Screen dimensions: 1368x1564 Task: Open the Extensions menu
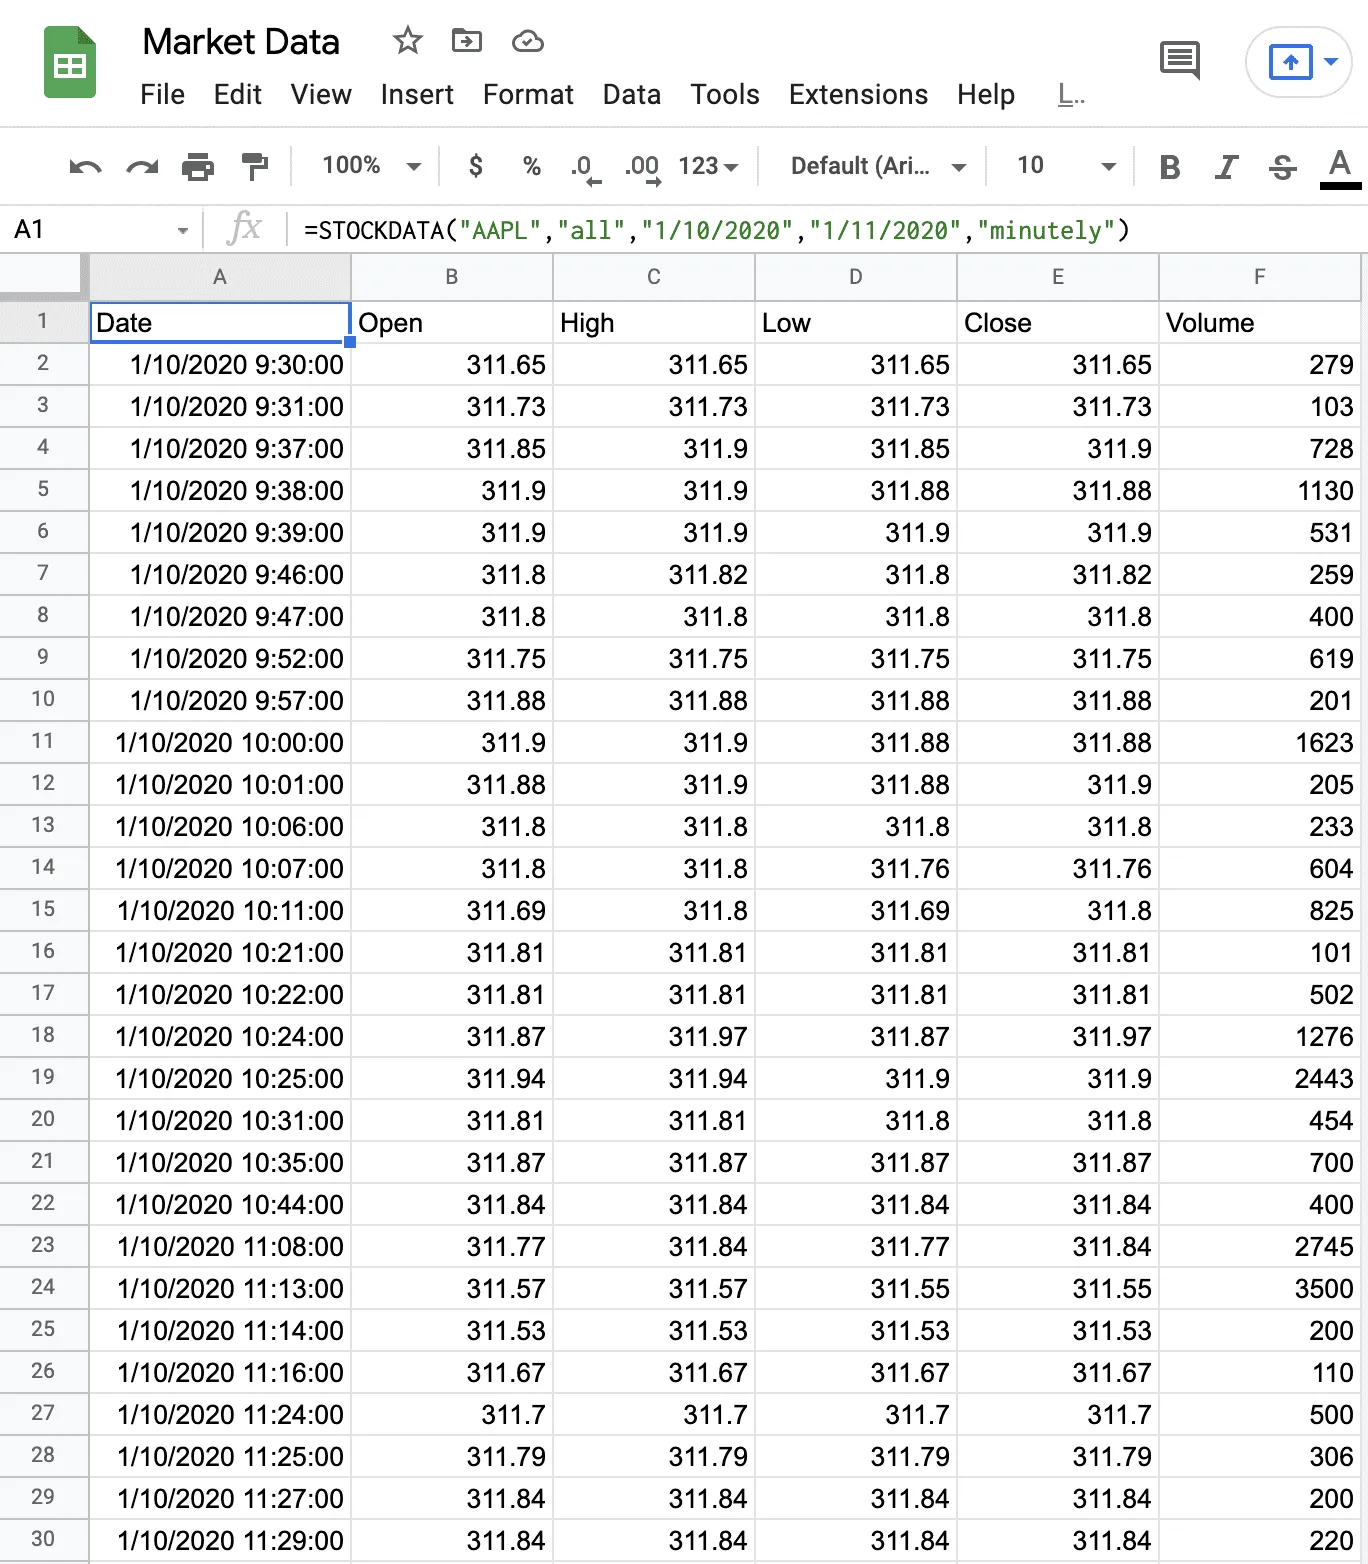858,95
